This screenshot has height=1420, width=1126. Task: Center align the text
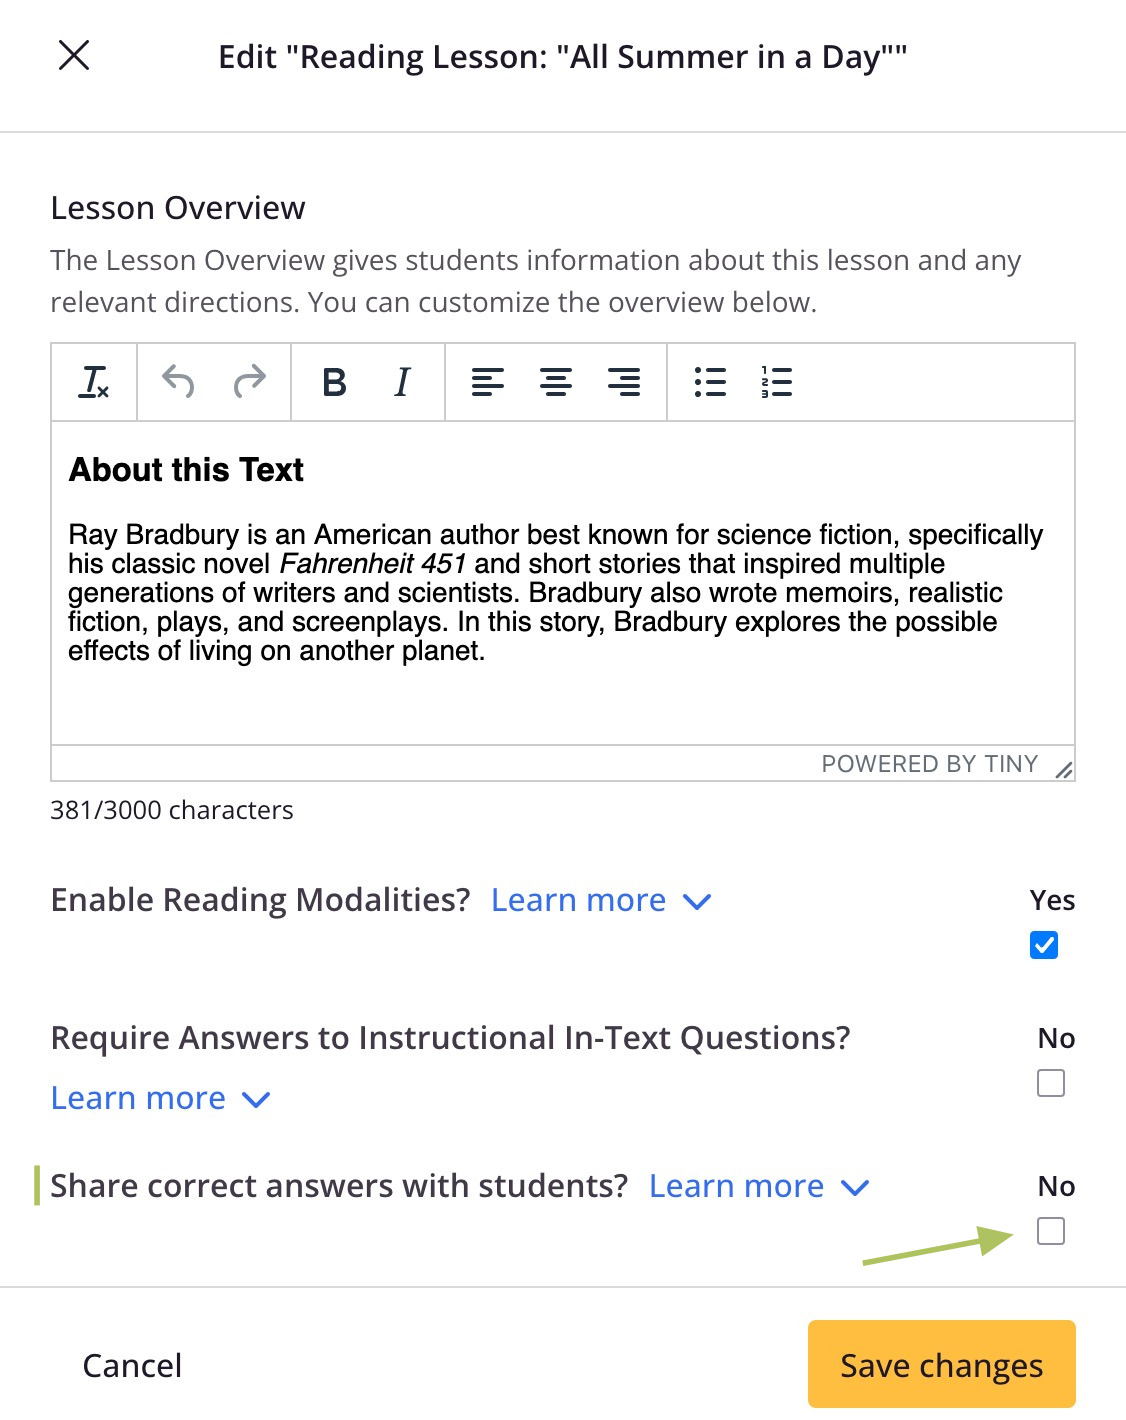[556, 382]
